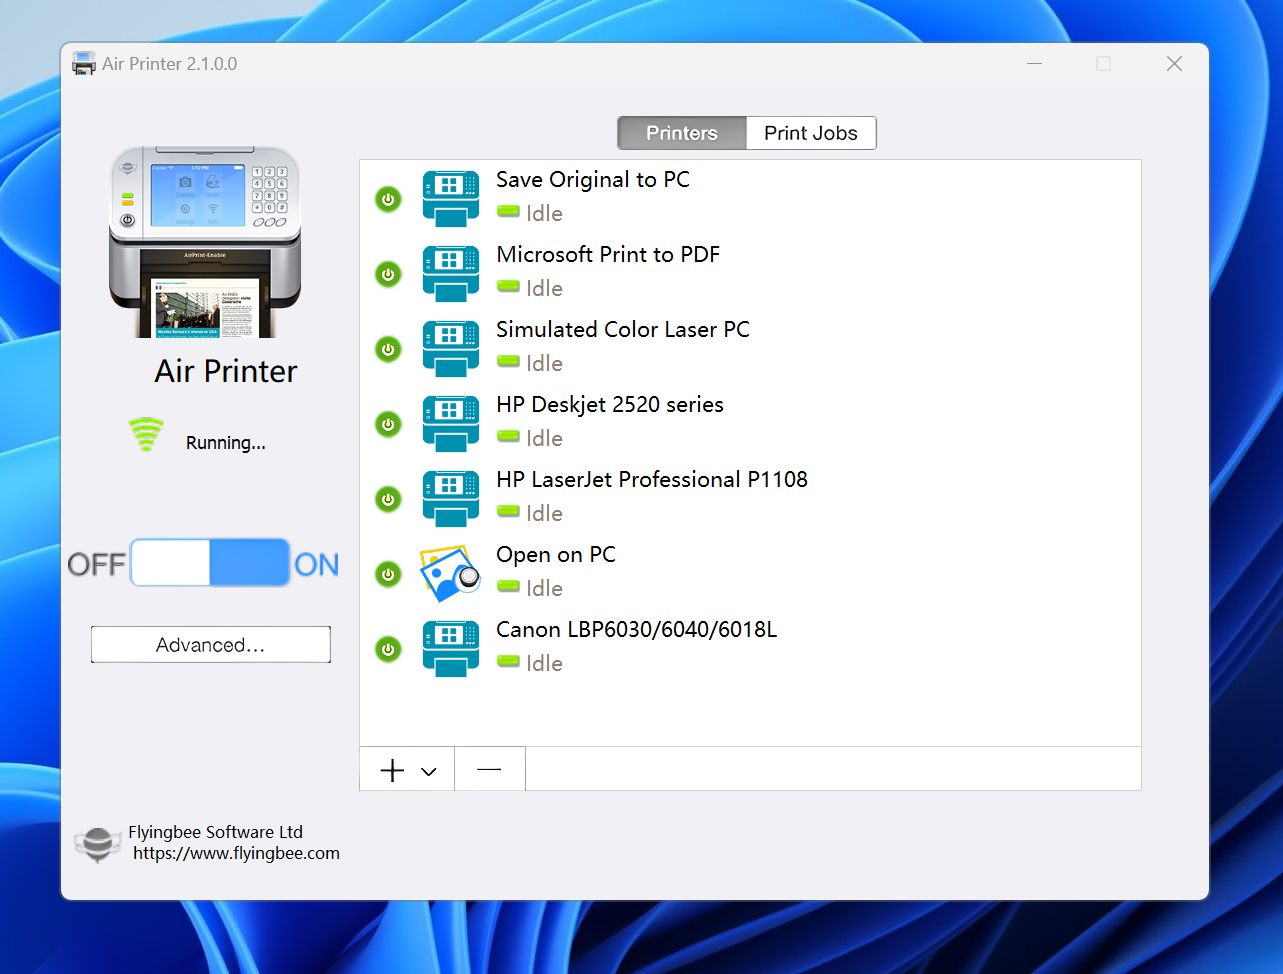Click the Running... status text
The image size is (1283, 974).
point(226,443)
